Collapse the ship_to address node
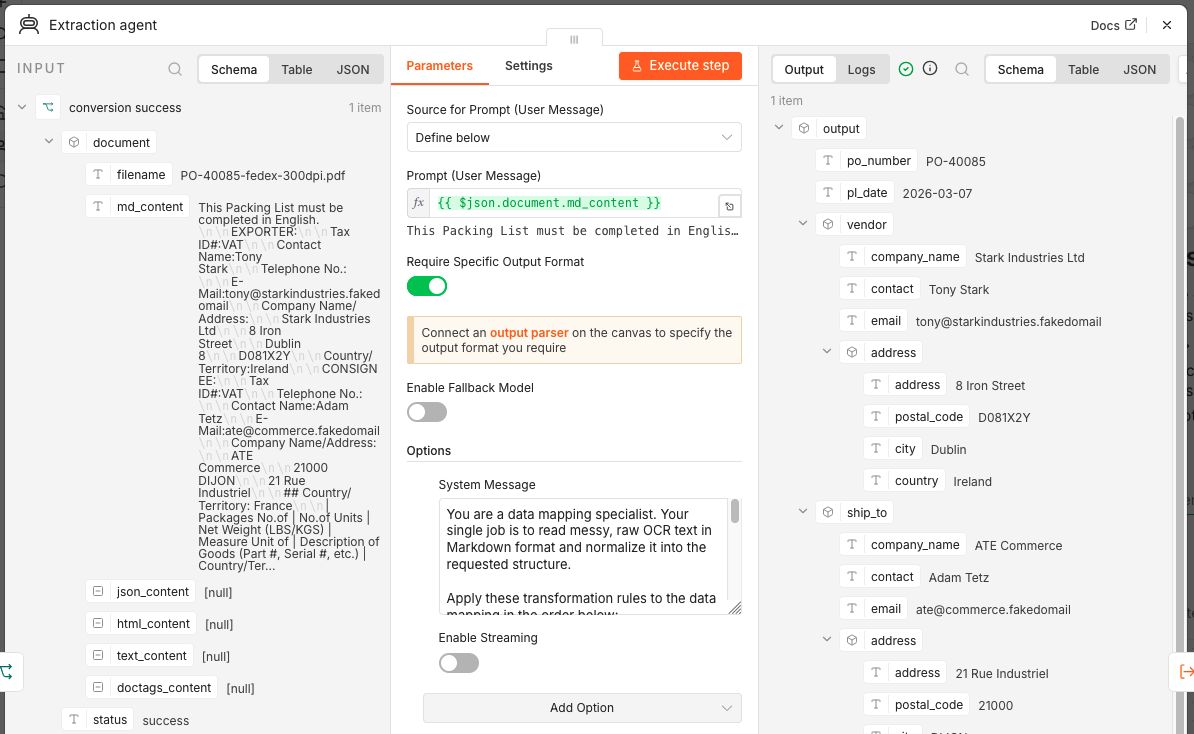Viewport: 1194px width, 734px height. pyautogui.click(x=827, y=640)
